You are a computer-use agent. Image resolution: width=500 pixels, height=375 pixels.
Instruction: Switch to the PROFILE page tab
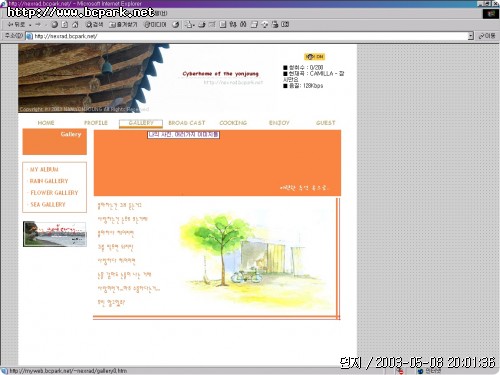tap(96, 123)
